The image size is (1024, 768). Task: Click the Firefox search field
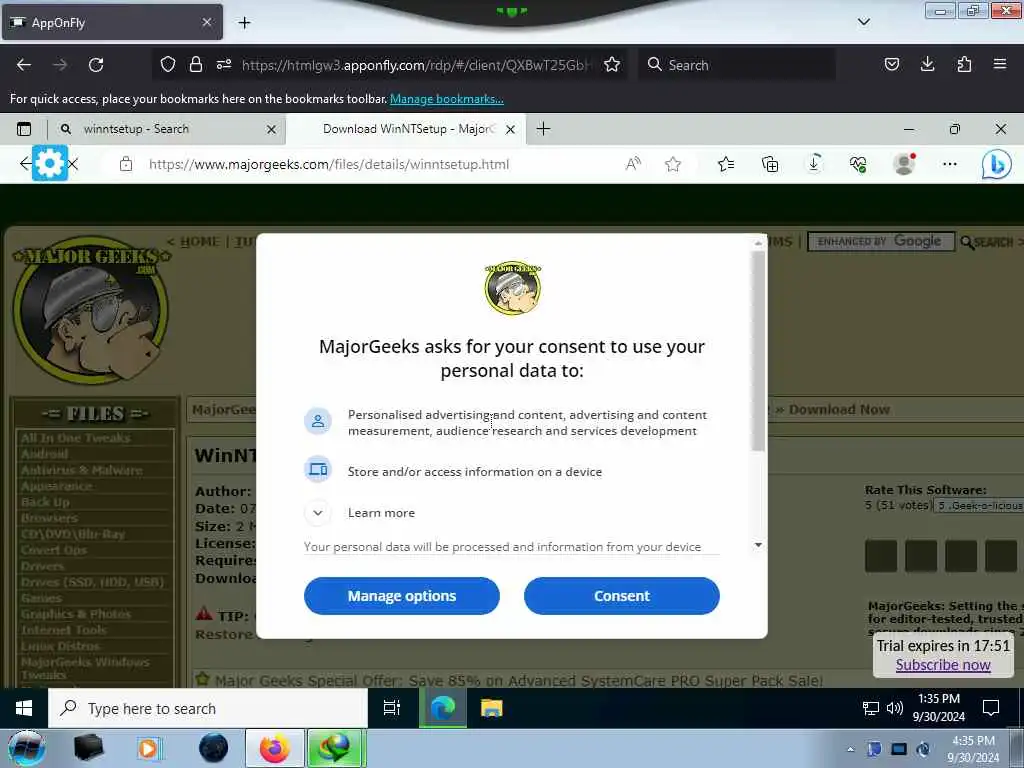pyautogui.click(x=737, y=65)
